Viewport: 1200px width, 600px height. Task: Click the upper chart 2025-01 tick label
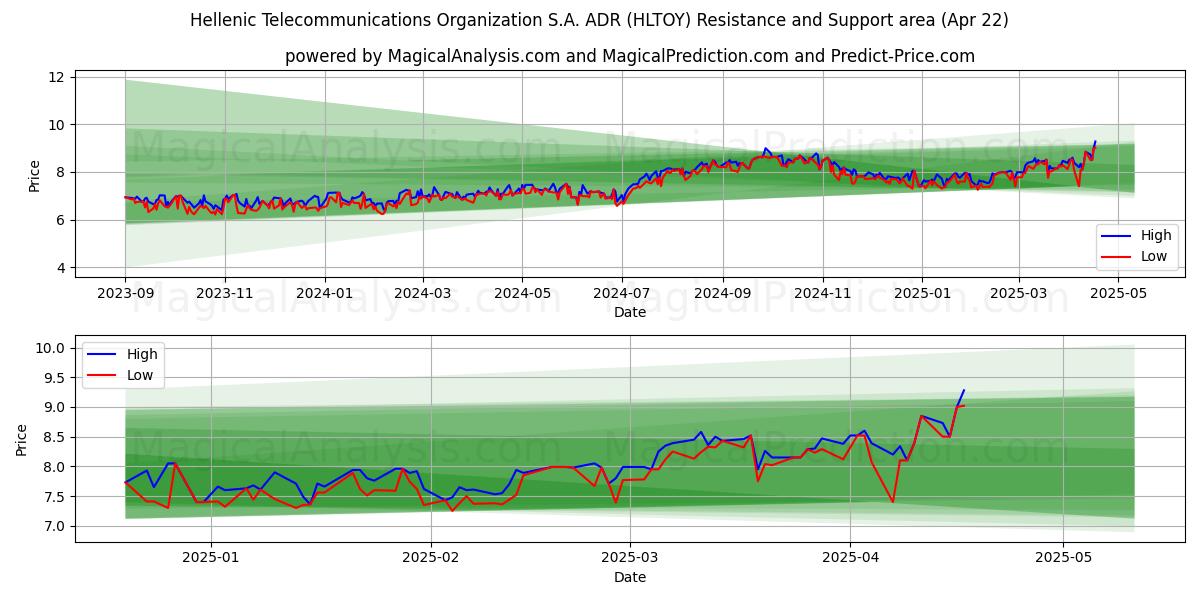coord(923,294)
